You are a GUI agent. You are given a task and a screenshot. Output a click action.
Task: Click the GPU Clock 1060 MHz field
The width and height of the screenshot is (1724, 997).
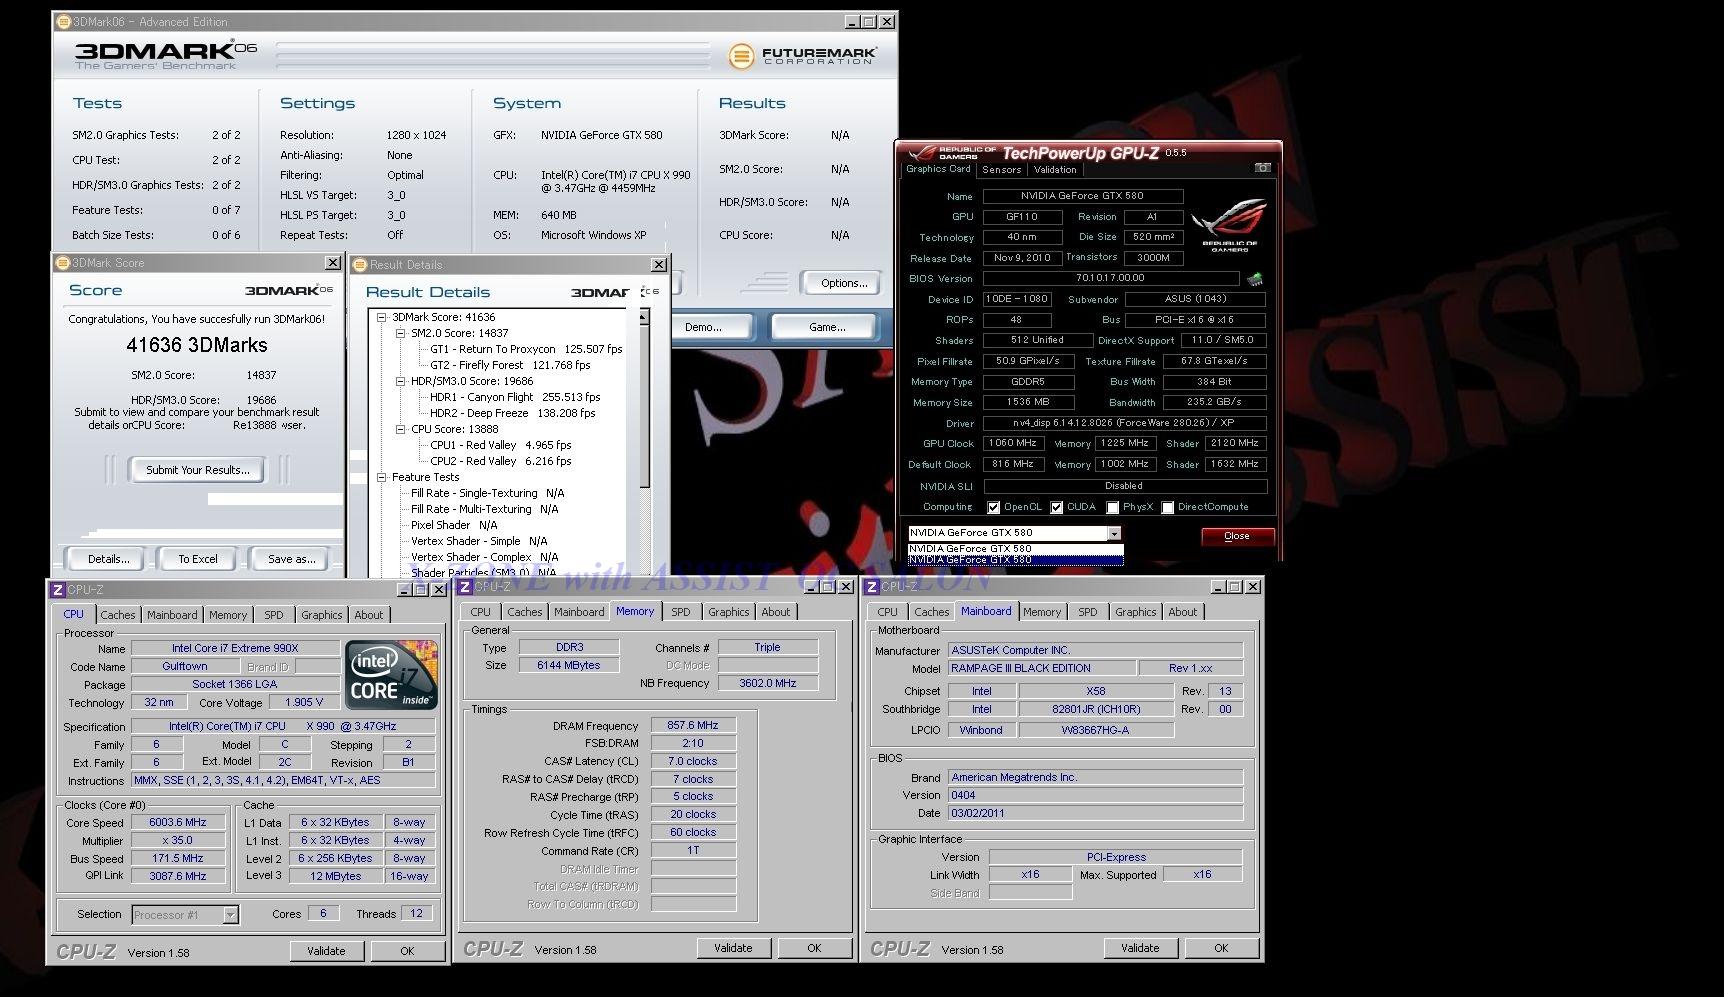pyautogui.click(x=1013, y=443)
